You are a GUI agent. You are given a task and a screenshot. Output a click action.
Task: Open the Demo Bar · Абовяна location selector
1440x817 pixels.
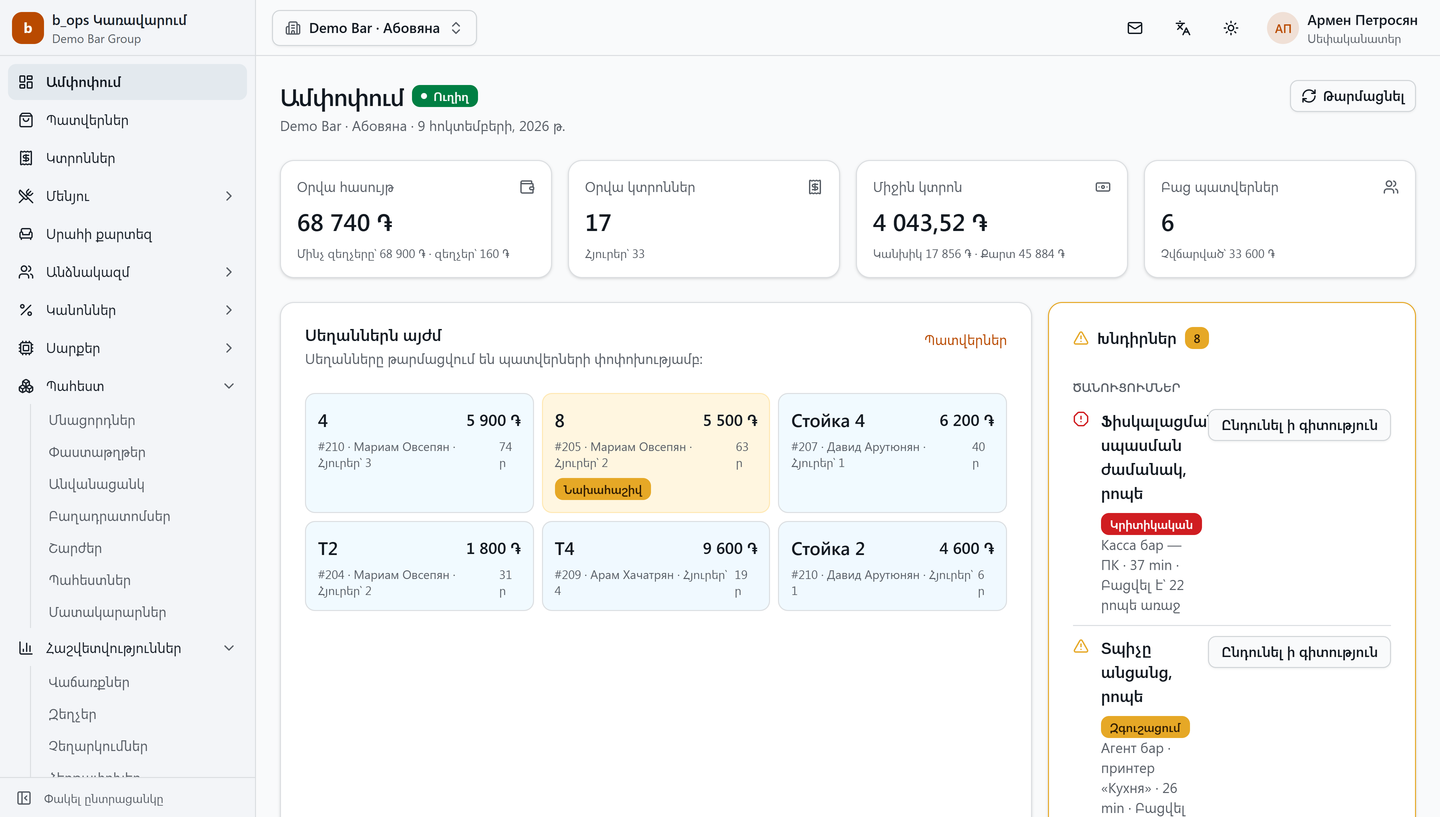point(374,28)
